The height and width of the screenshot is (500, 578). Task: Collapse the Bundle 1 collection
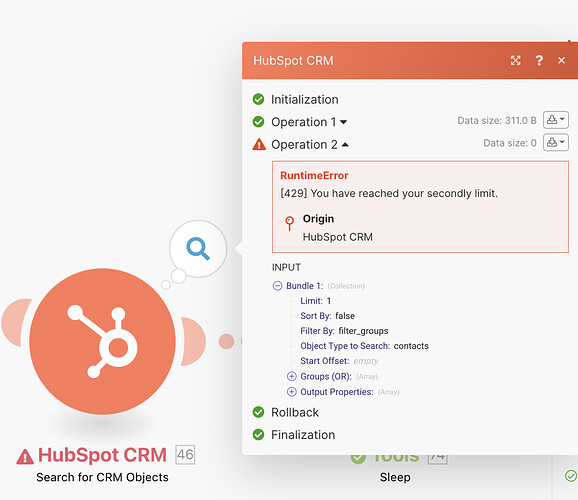pyautogui.click(x=277, y=286)
